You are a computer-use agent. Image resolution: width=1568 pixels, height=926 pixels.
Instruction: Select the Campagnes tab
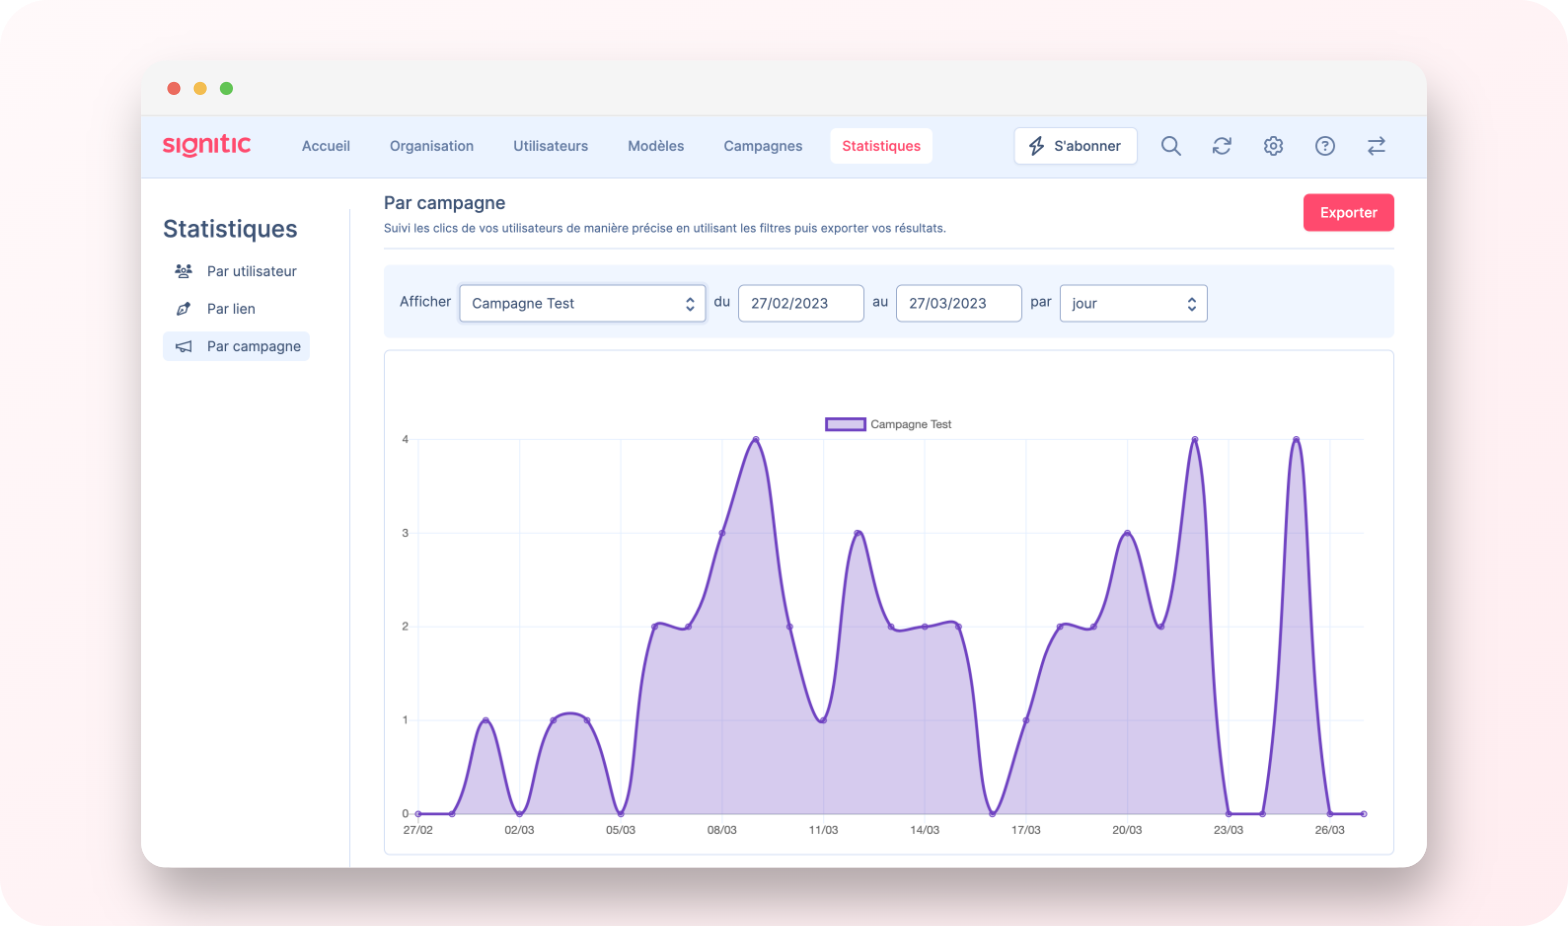click(763, 146)
